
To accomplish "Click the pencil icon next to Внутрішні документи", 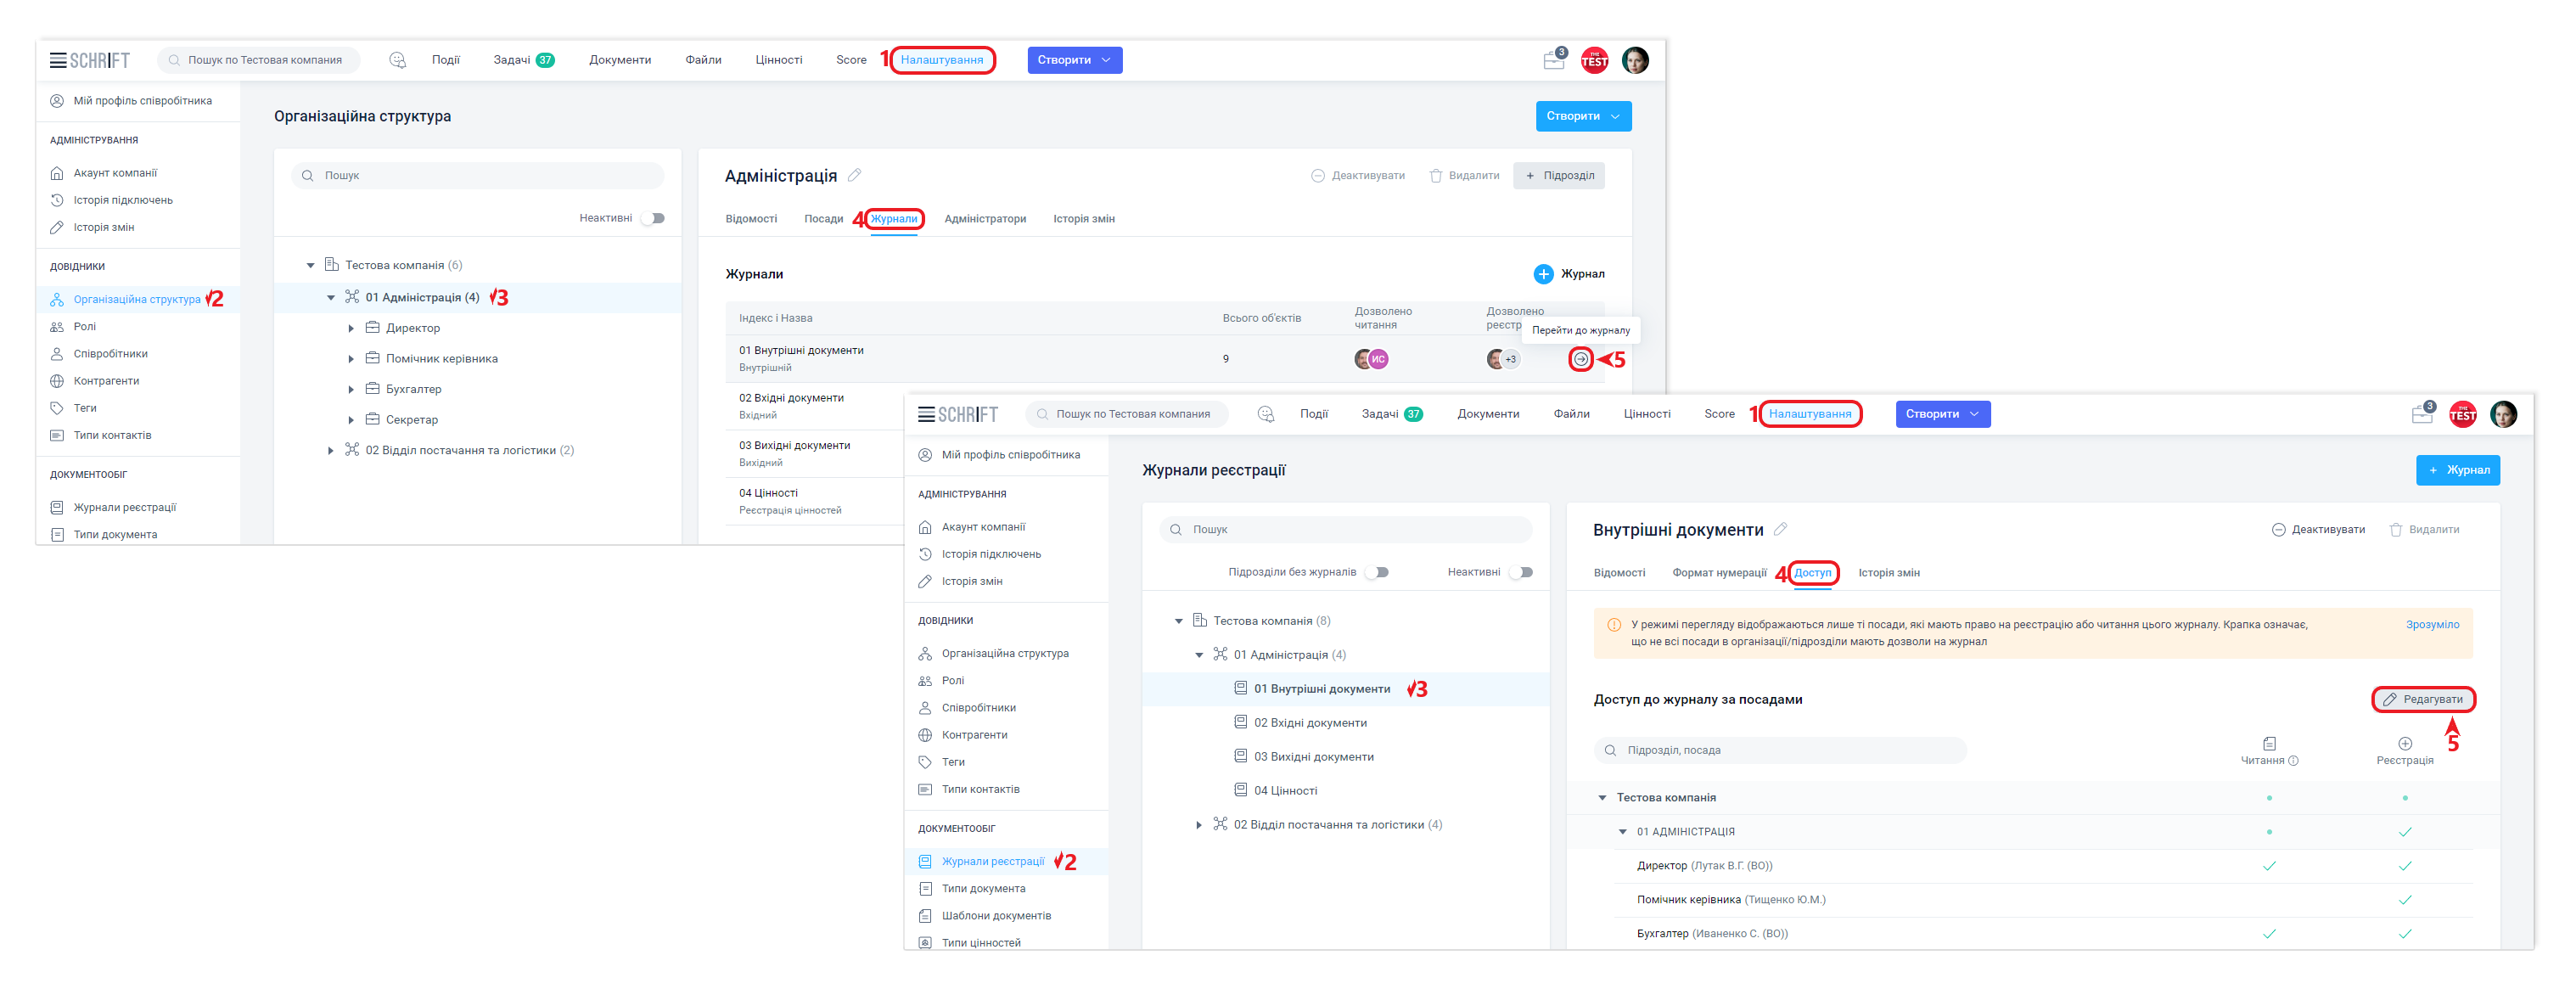I will [x=1780, y=530].
